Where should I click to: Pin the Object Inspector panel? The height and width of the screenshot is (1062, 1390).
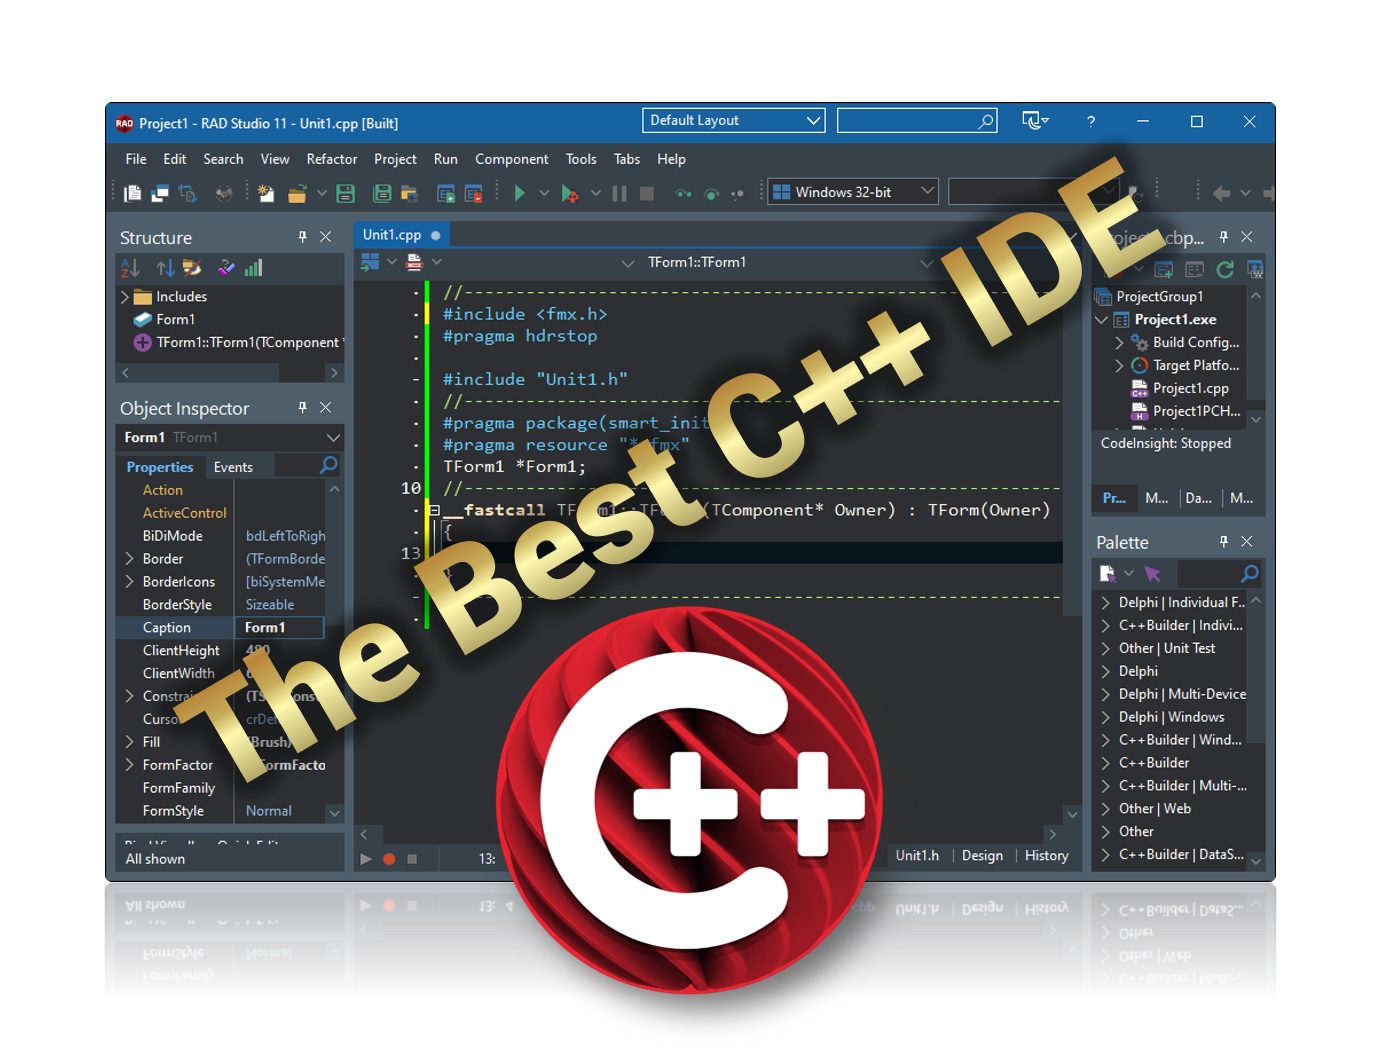pos(302,408)
